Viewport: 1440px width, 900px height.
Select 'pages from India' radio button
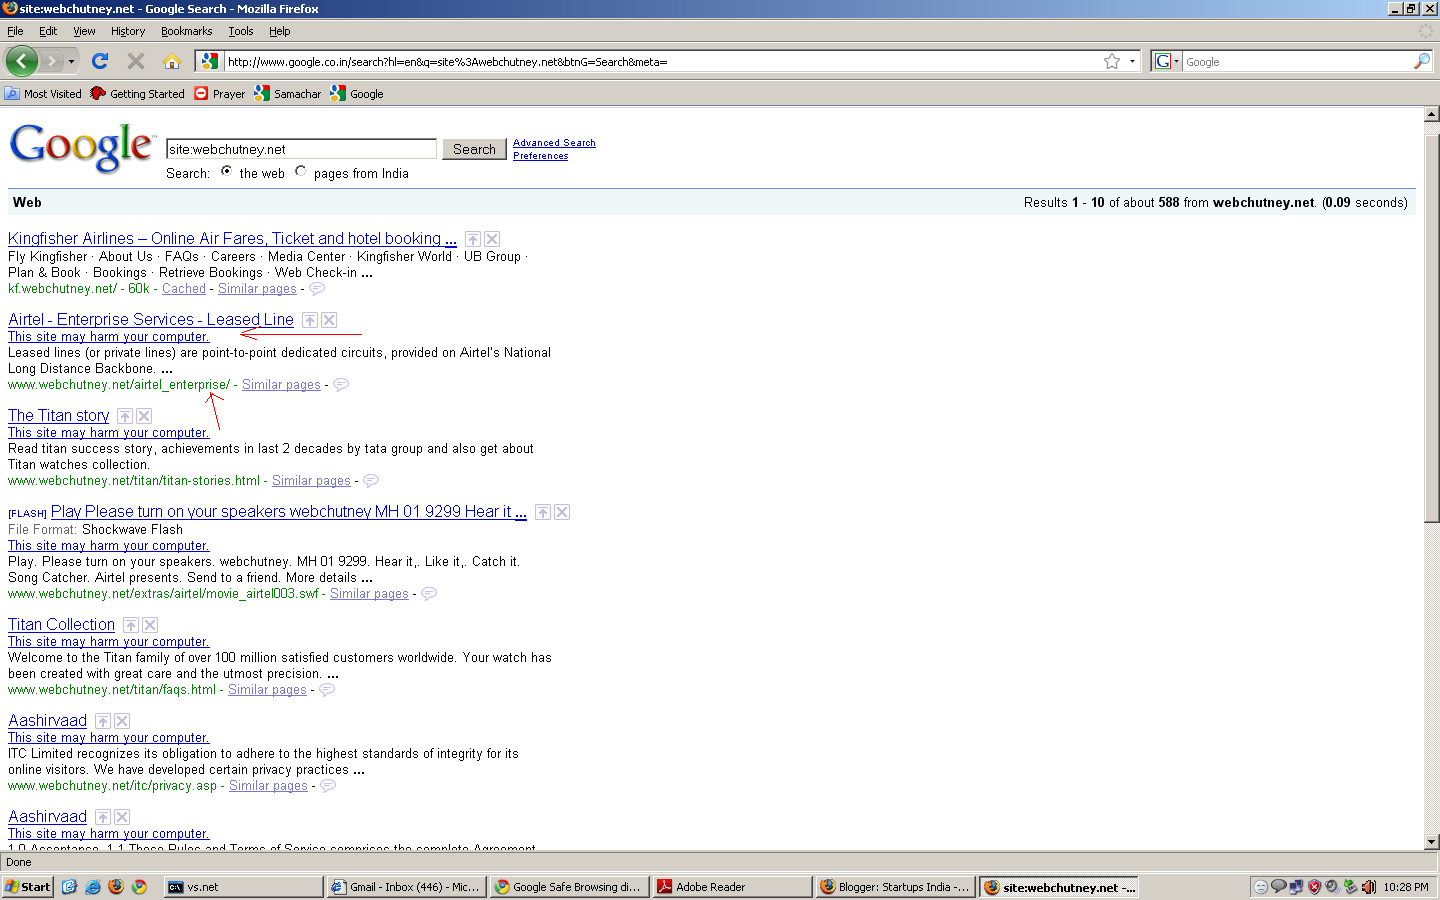point(301,171)
